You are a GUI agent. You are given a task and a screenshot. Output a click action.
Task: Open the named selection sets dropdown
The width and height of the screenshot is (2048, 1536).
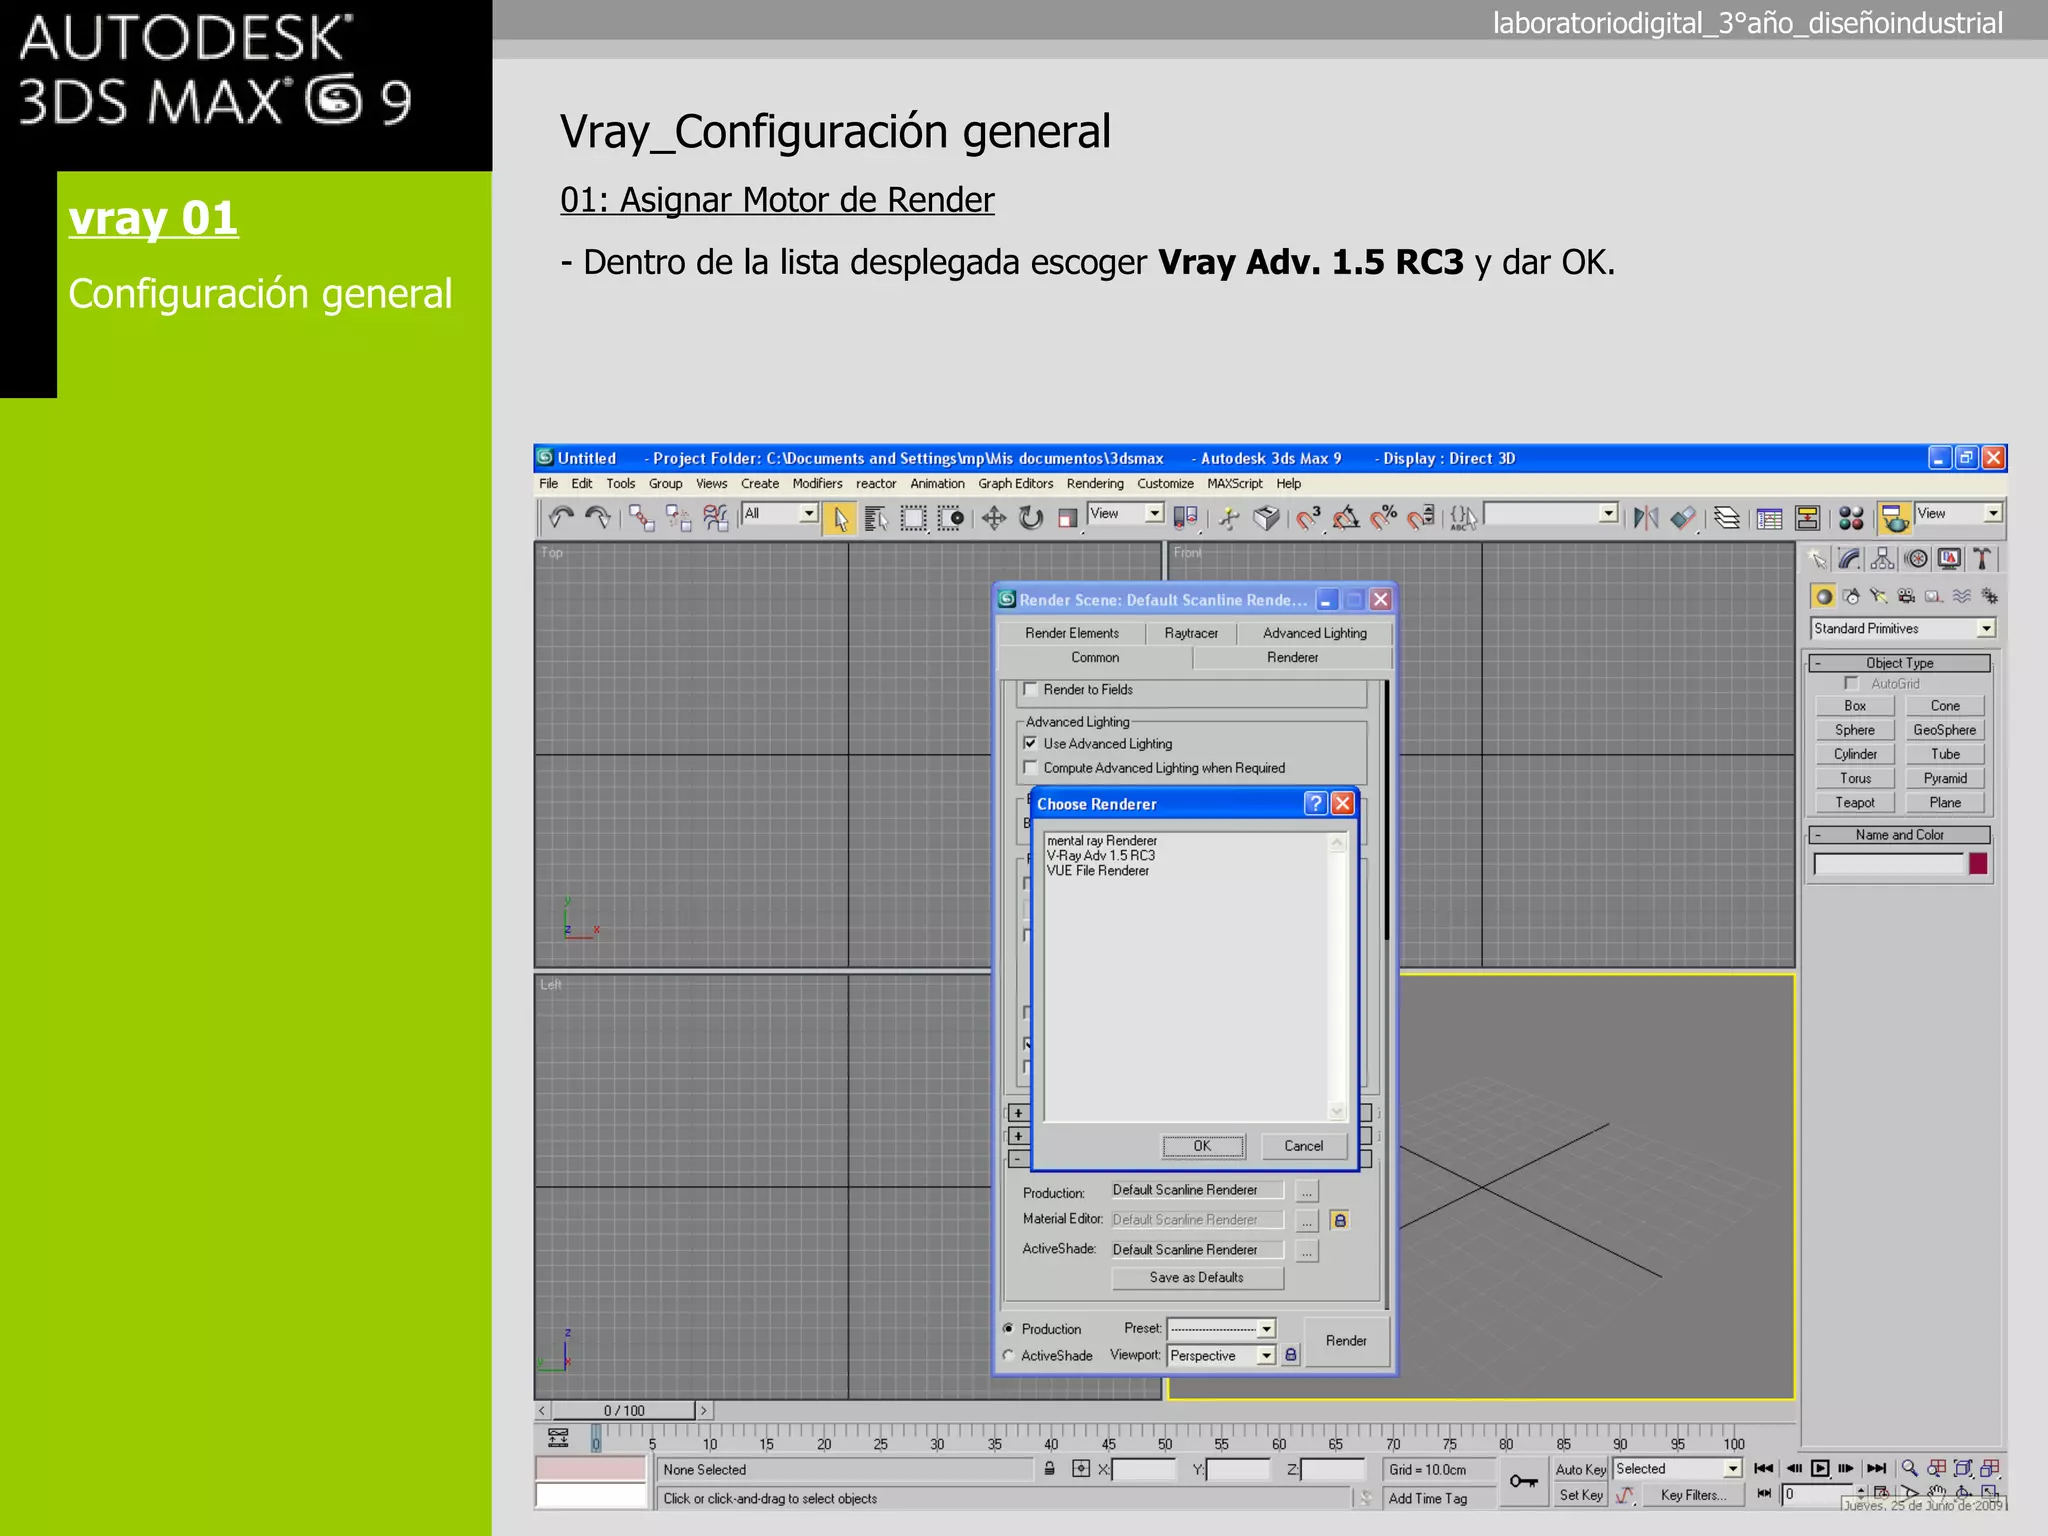[1551, 513]
